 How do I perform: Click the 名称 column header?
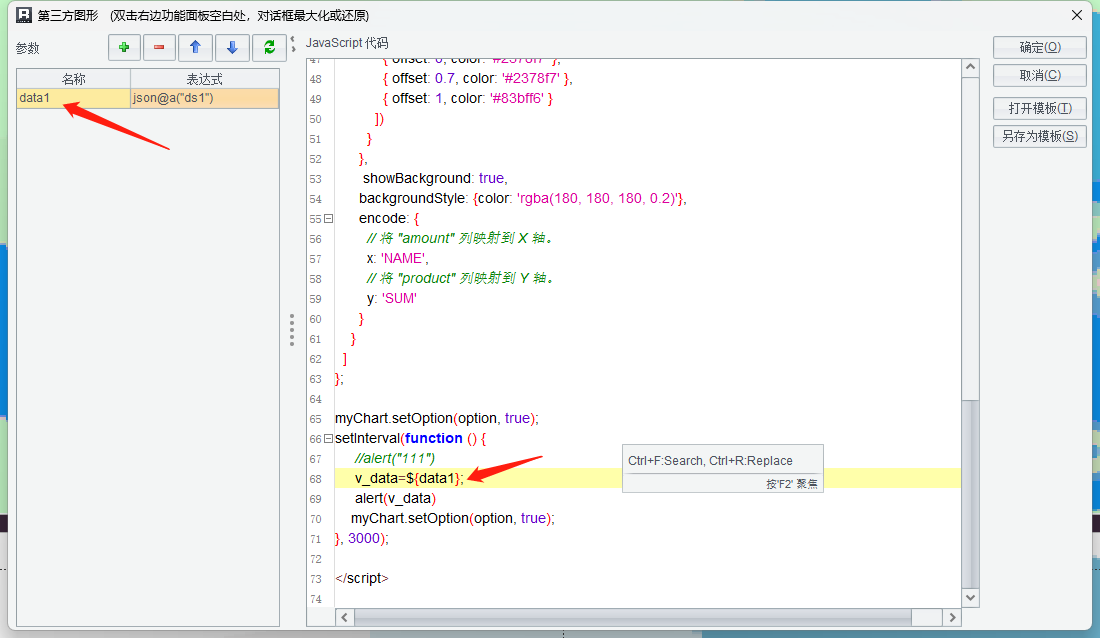pyautogui.click(x=74, y=79)
